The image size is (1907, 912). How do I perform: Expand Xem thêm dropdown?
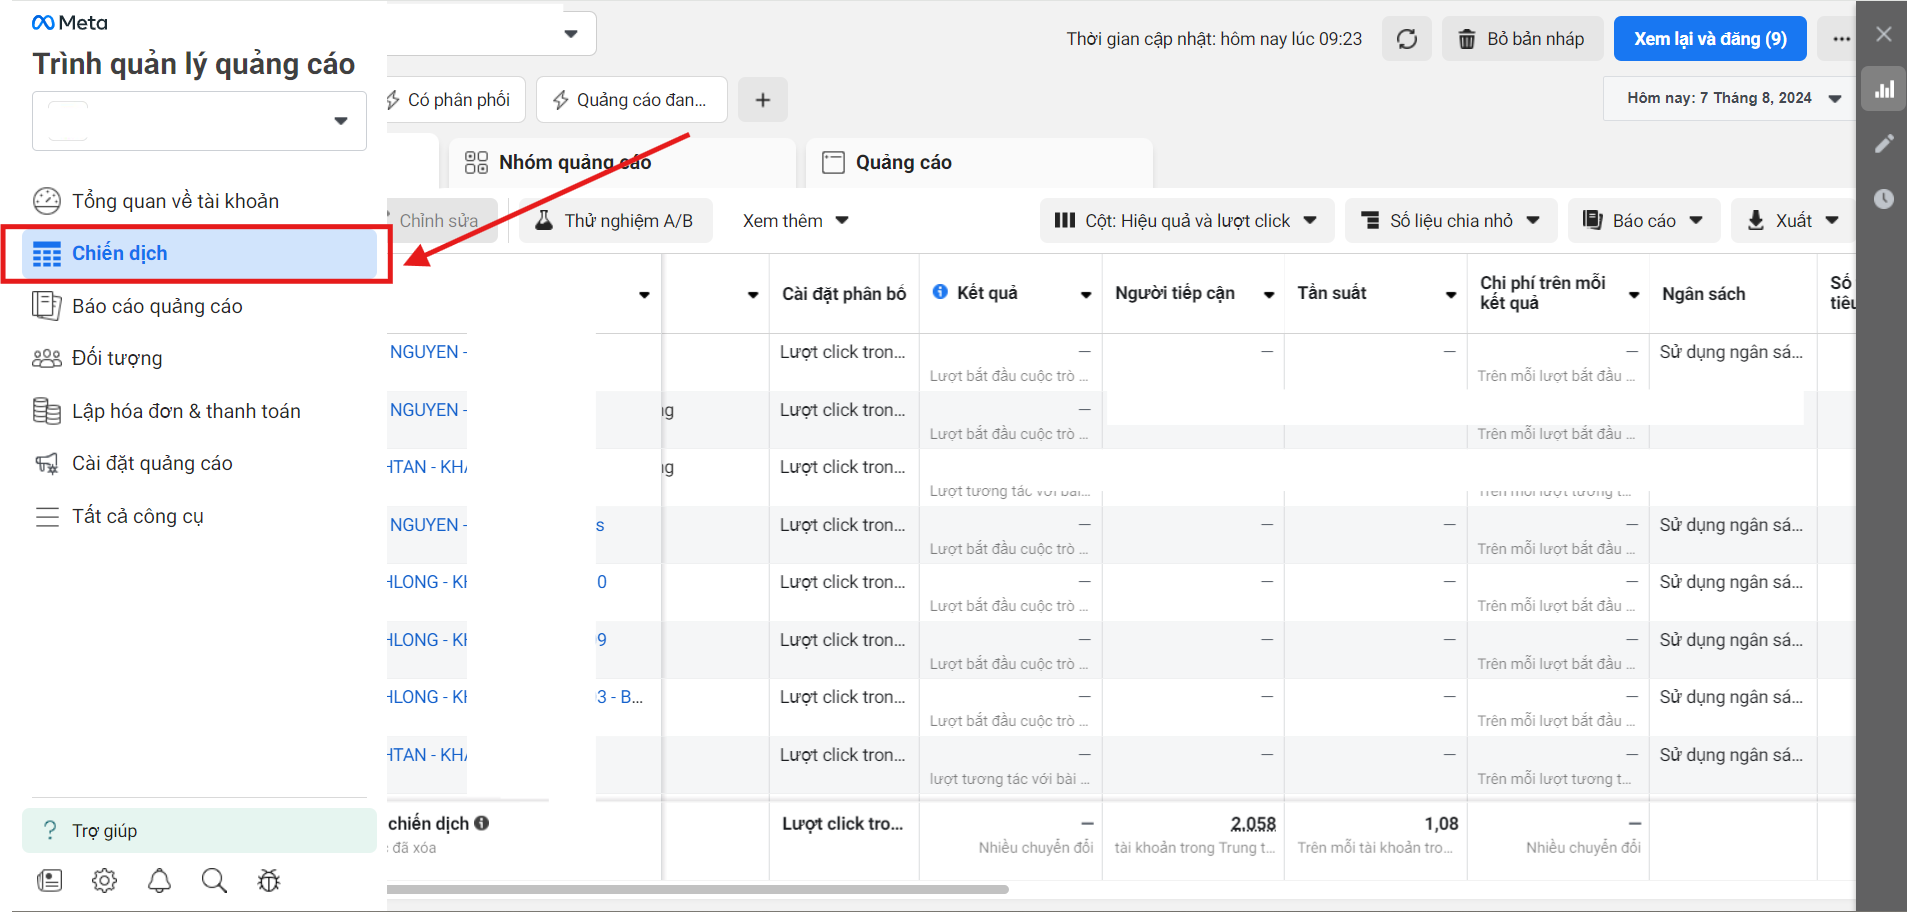pyautogui.click(x=796, y=221)
